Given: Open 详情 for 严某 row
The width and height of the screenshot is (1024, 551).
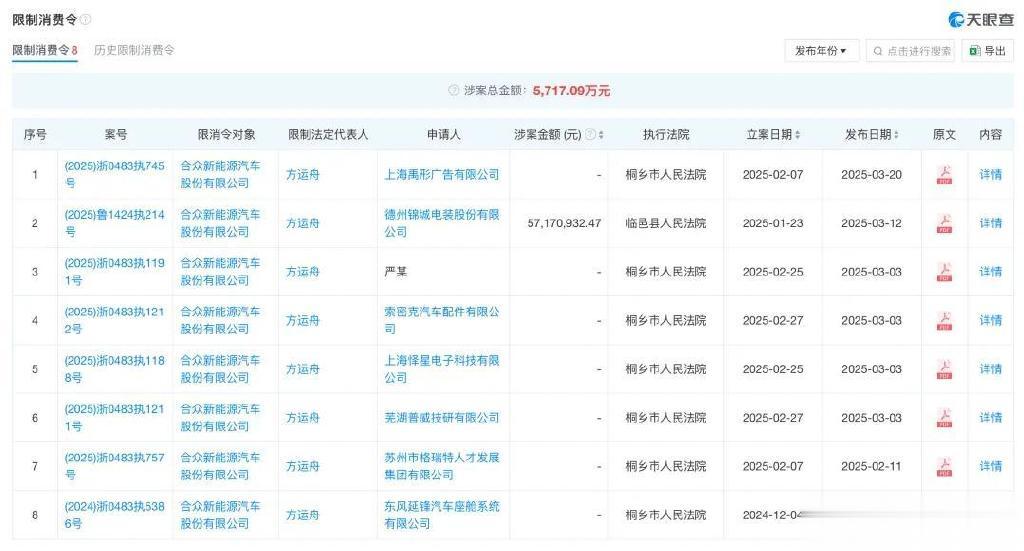Looking at the screenshot, I should click(990, 272).
